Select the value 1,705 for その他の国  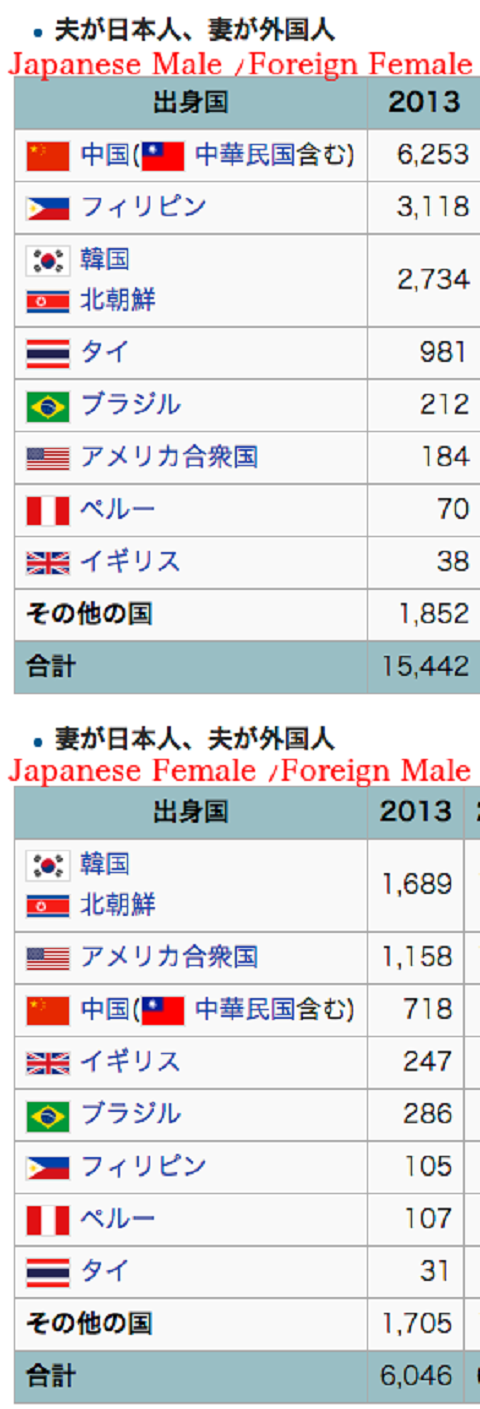click(417, 1324)
